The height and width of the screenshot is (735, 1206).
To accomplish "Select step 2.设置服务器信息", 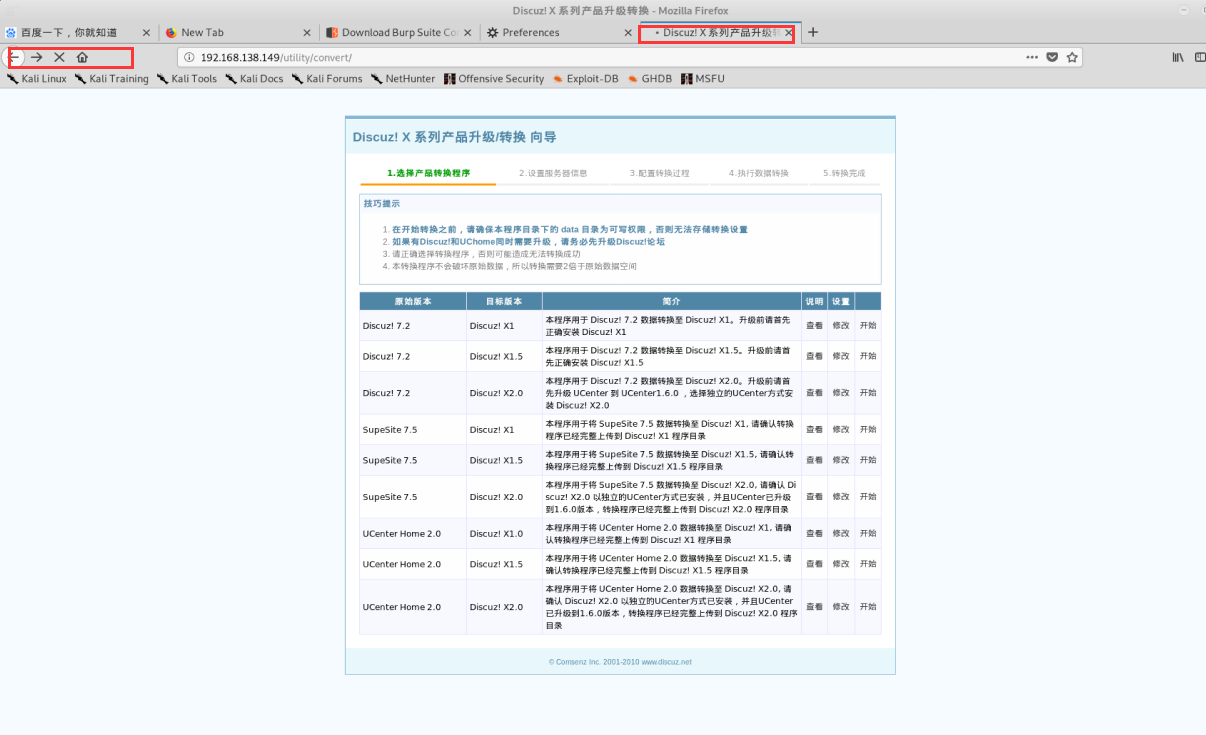I will pyautogui.click(x=553, y=173).
